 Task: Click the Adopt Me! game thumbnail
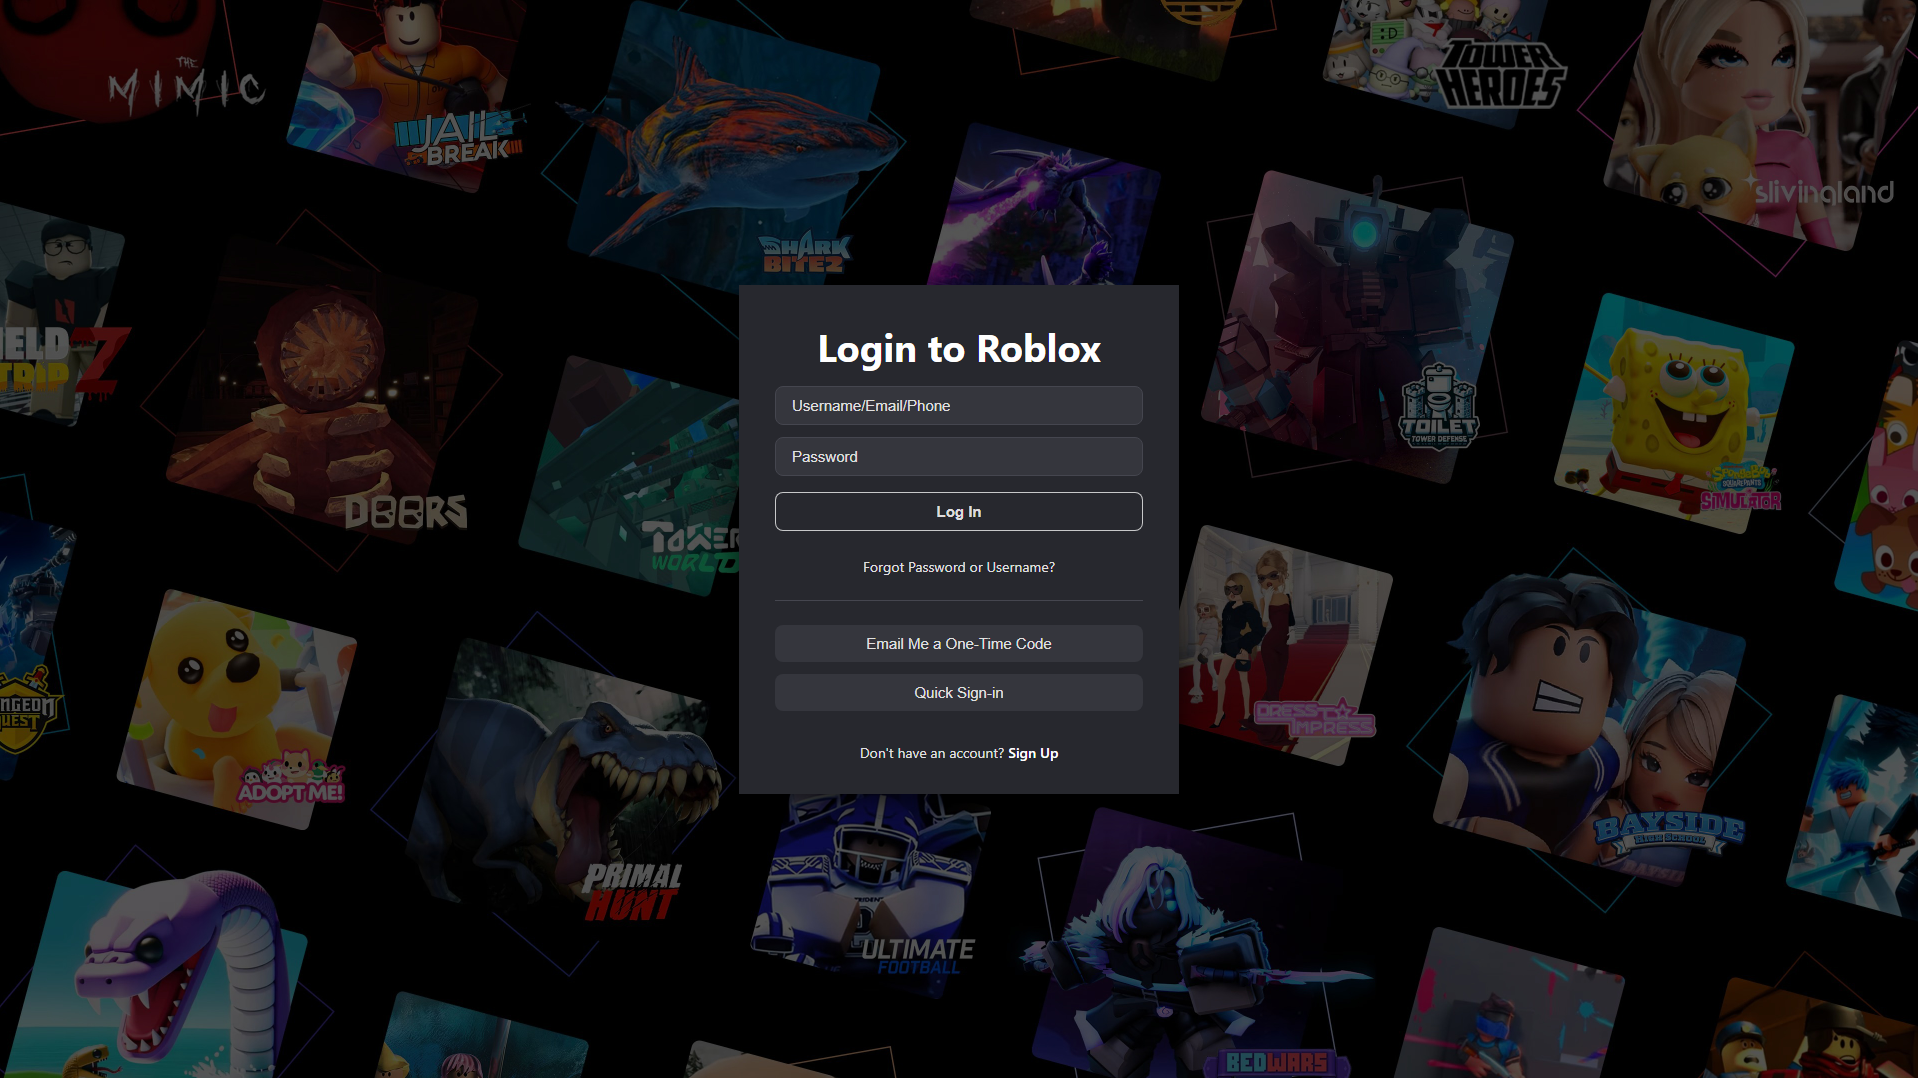(237, 708)
